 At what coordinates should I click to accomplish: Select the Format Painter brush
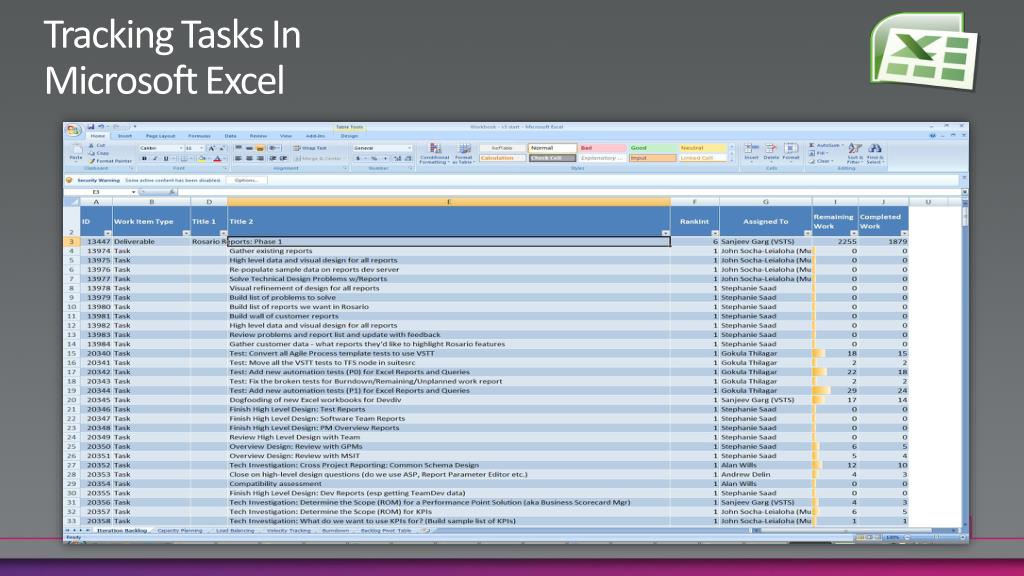pos(110,161)
